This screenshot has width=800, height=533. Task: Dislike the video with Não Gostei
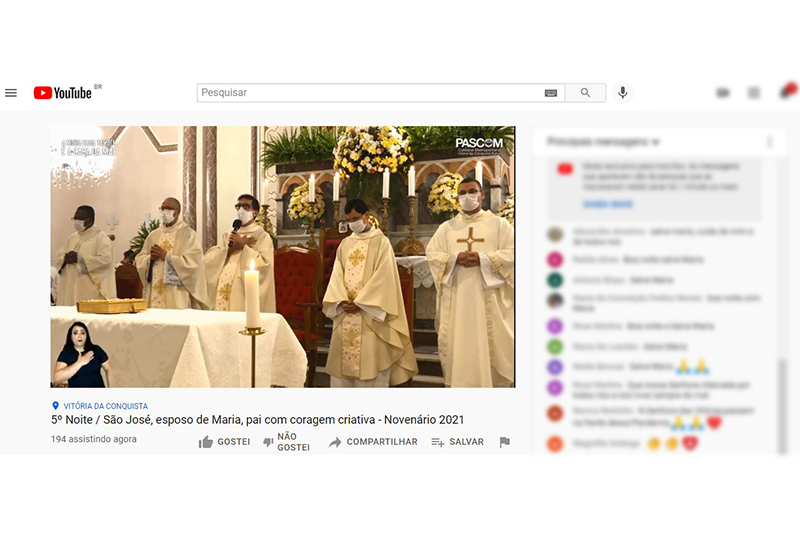point(286,442)
